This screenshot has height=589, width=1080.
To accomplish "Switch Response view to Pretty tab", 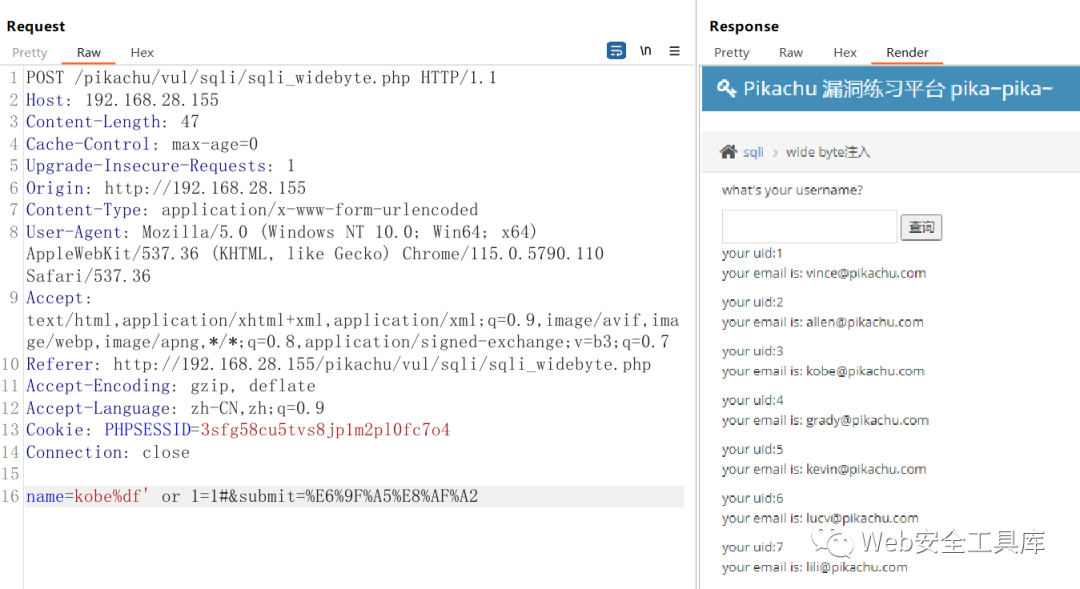I will (x=731, y=52).
